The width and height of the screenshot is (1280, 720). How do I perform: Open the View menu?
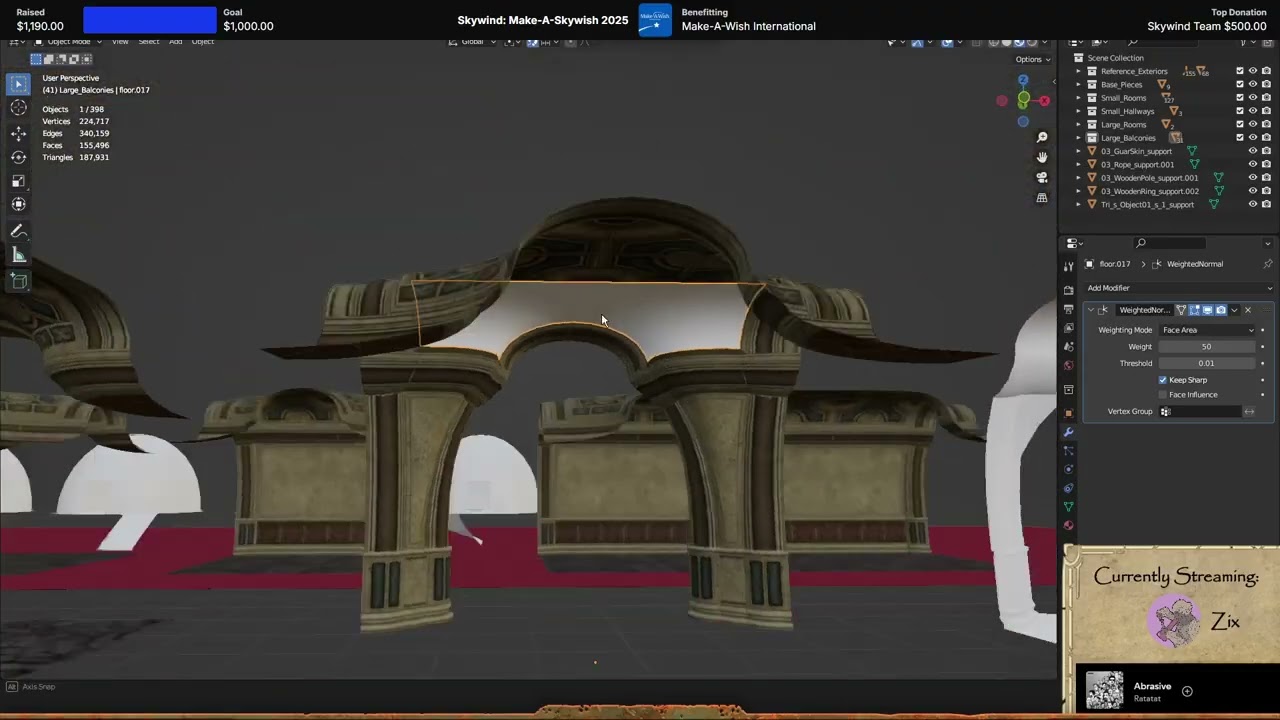tap(120, 41)
